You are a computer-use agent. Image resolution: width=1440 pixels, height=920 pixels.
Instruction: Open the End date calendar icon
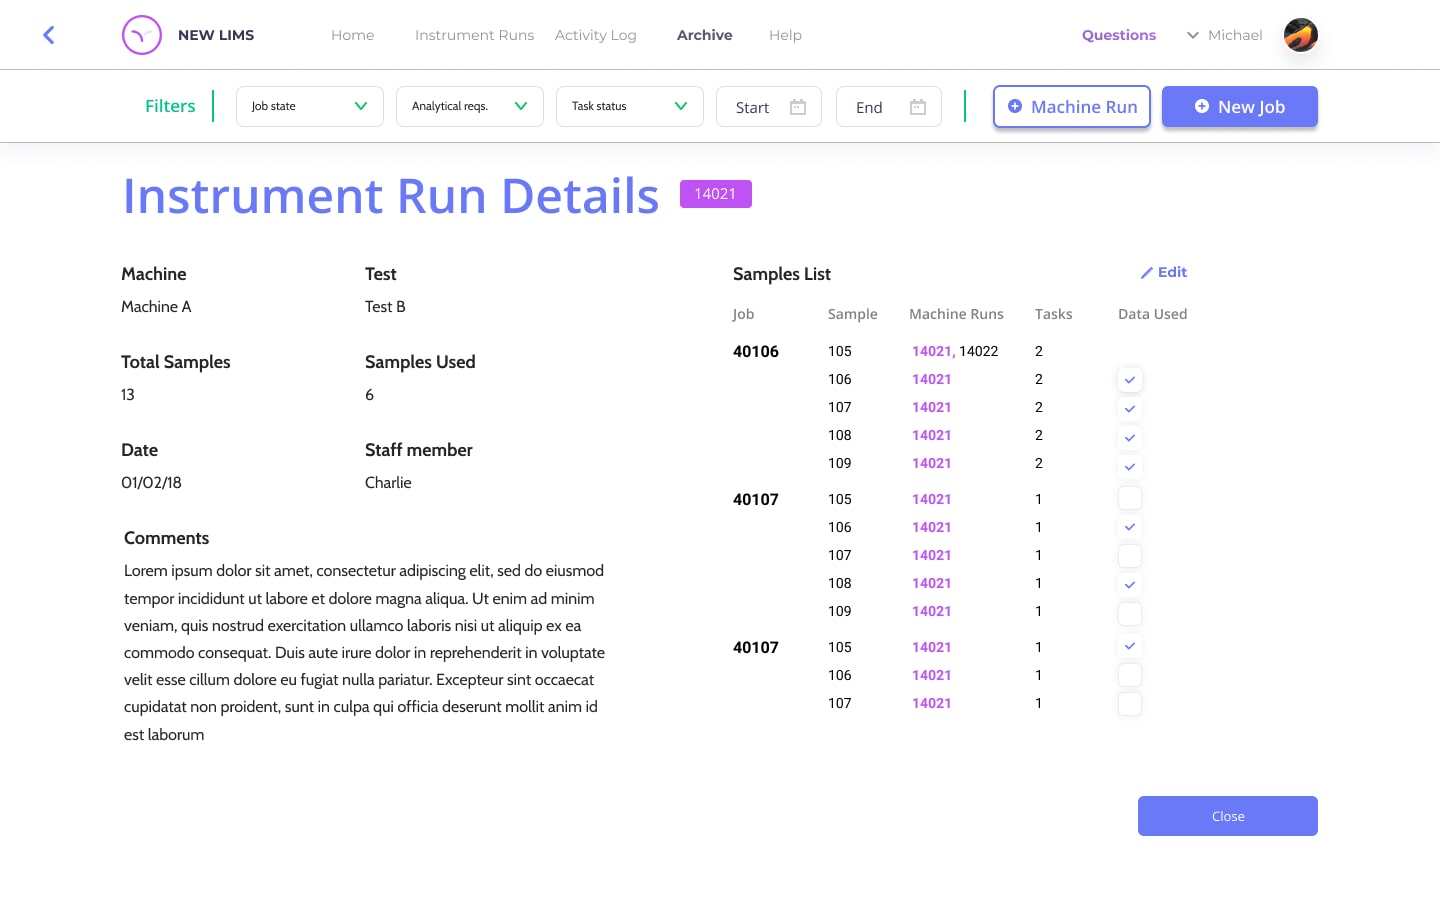(918, 107)
